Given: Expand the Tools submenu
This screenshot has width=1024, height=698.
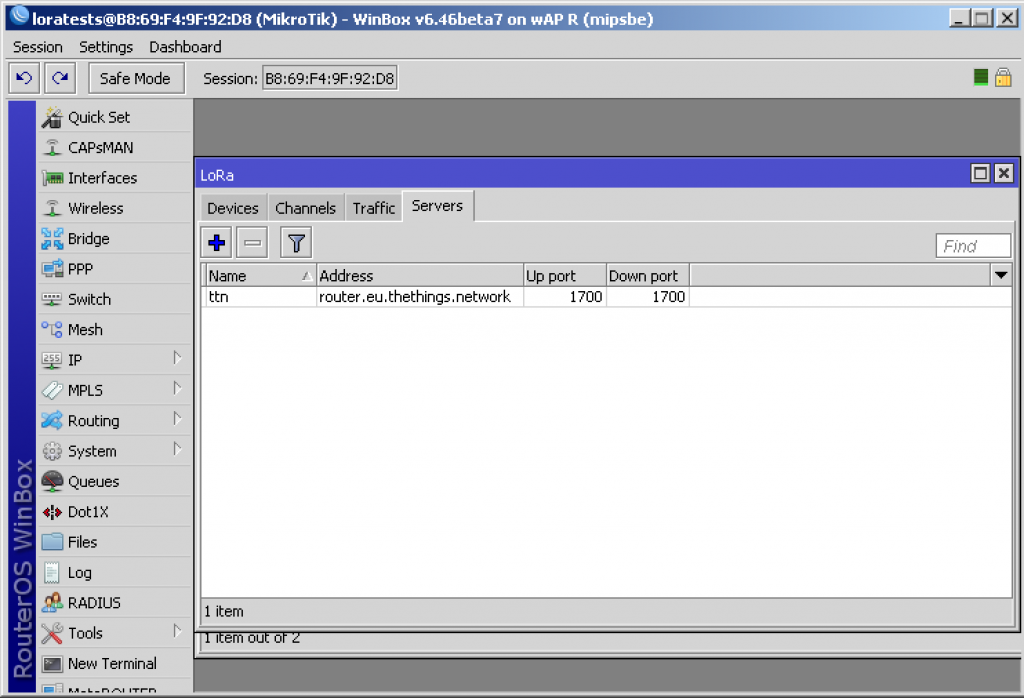Looking at the screenshot, I should pyautogui.click(x=85, y=633).
